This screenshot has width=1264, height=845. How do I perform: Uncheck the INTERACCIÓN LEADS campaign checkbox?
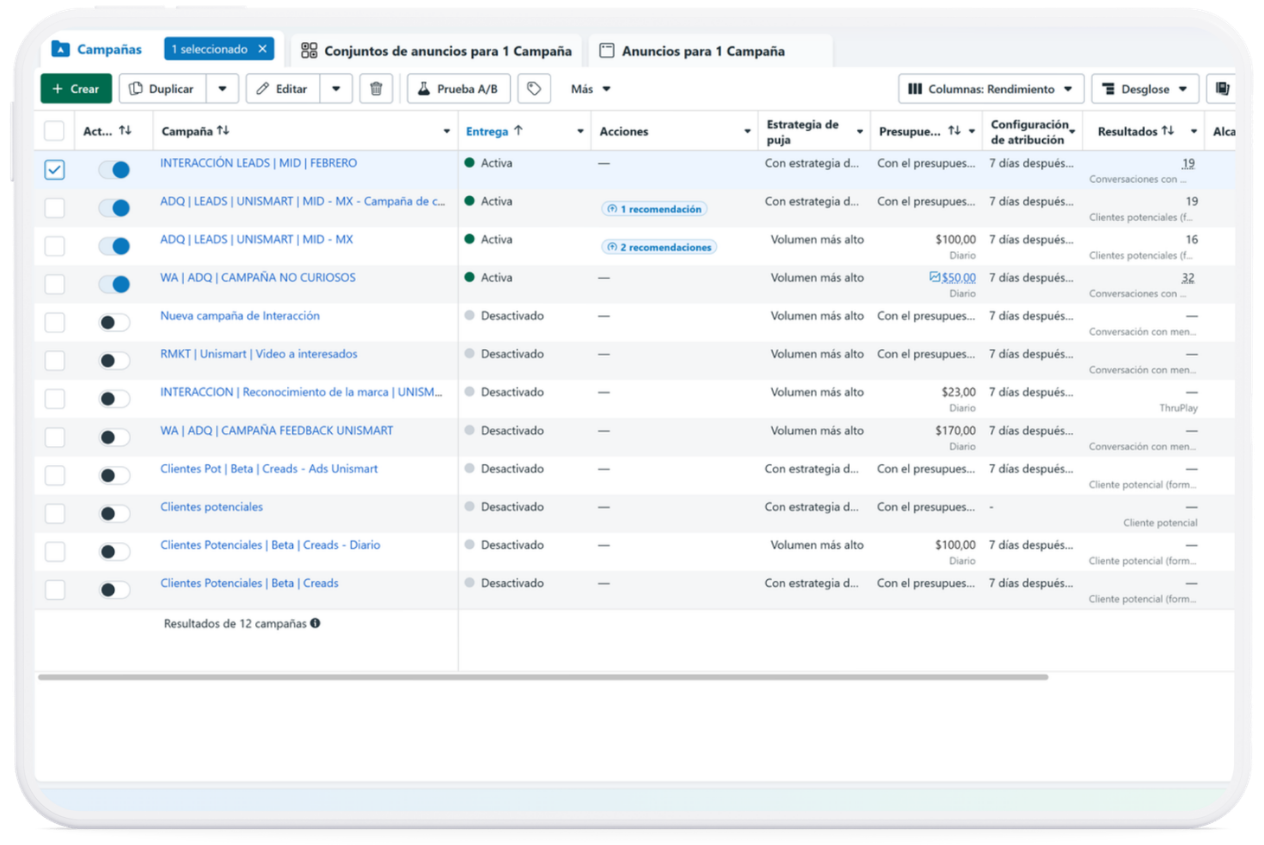point(55,170)
